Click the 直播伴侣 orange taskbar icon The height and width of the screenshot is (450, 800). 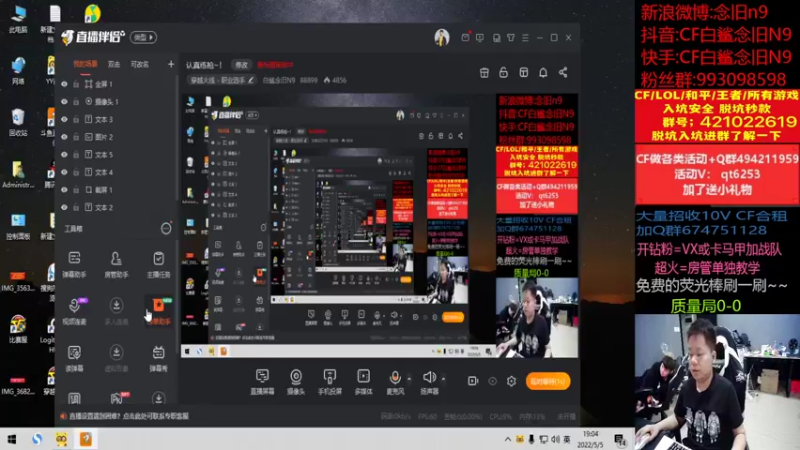[x=86, y=439]
